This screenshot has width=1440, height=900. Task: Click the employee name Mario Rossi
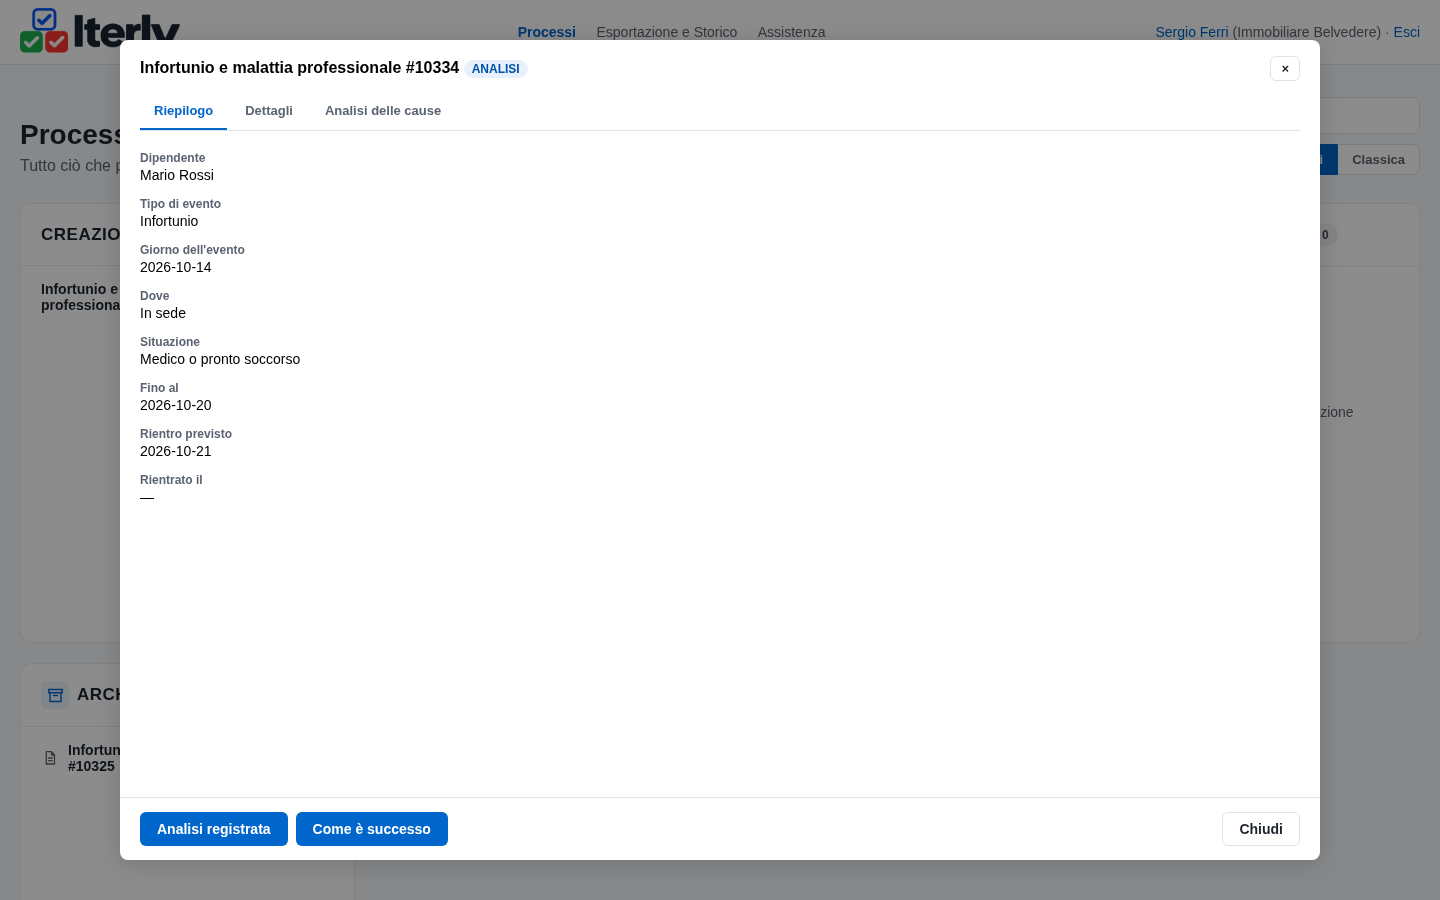177,175
